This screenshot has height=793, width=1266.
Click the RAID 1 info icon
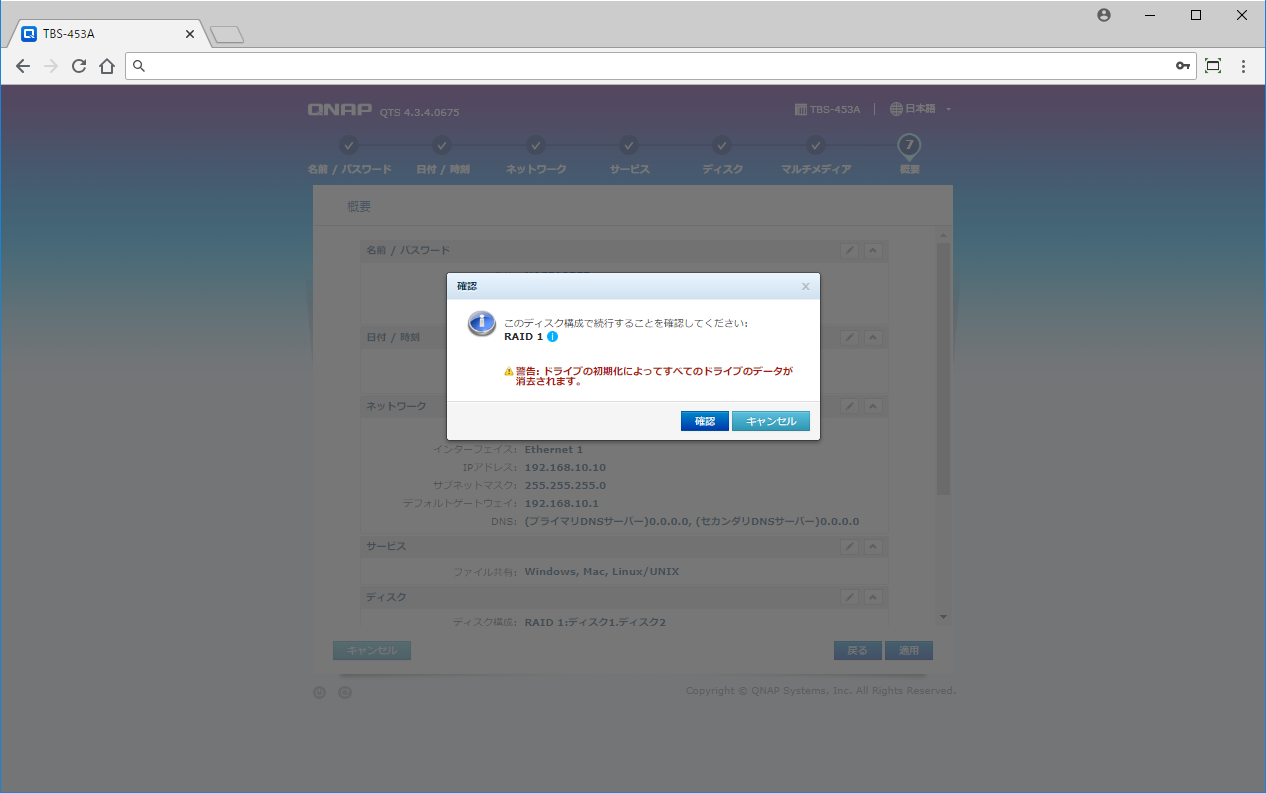(x=553, y=337)
